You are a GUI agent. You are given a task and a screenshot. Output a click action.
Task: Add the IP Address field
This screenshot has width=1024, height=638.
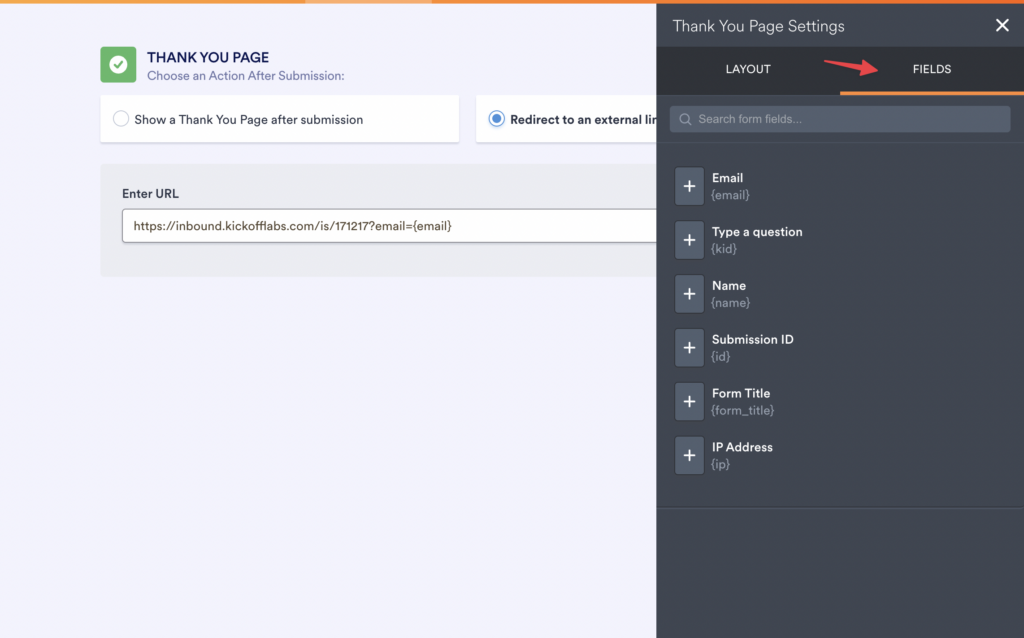689,455
